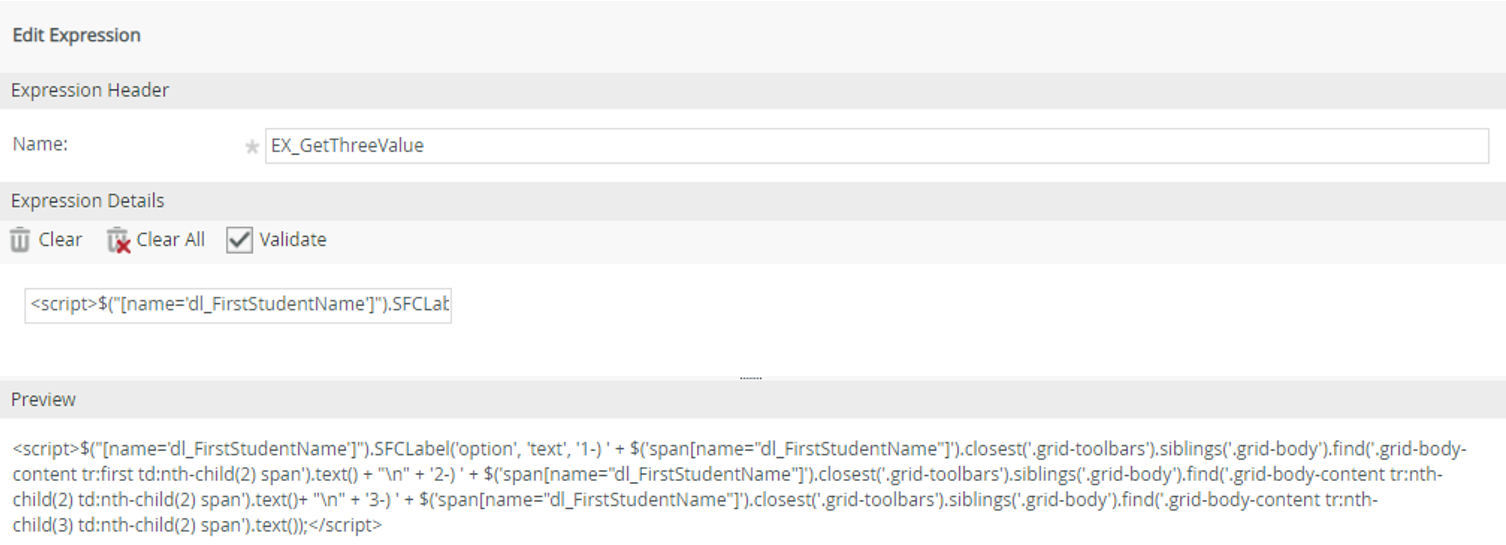Click the required-field star beside Name
1506x545 pixels.
click(252, 147)
